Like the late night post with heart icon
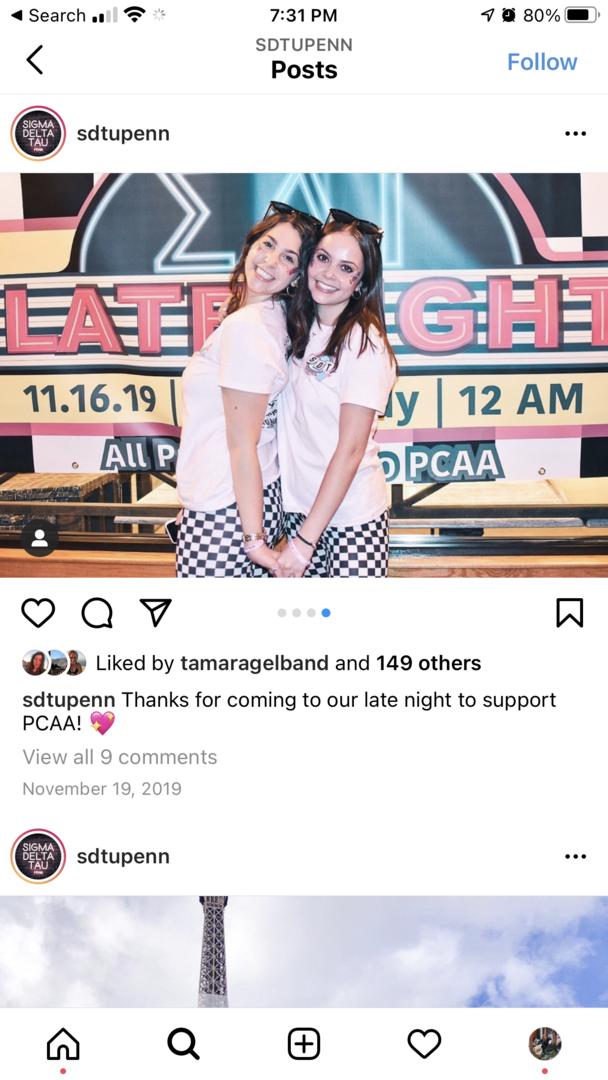The height and width of the screenshot is (1080, 608). click(x=38, y=612)
